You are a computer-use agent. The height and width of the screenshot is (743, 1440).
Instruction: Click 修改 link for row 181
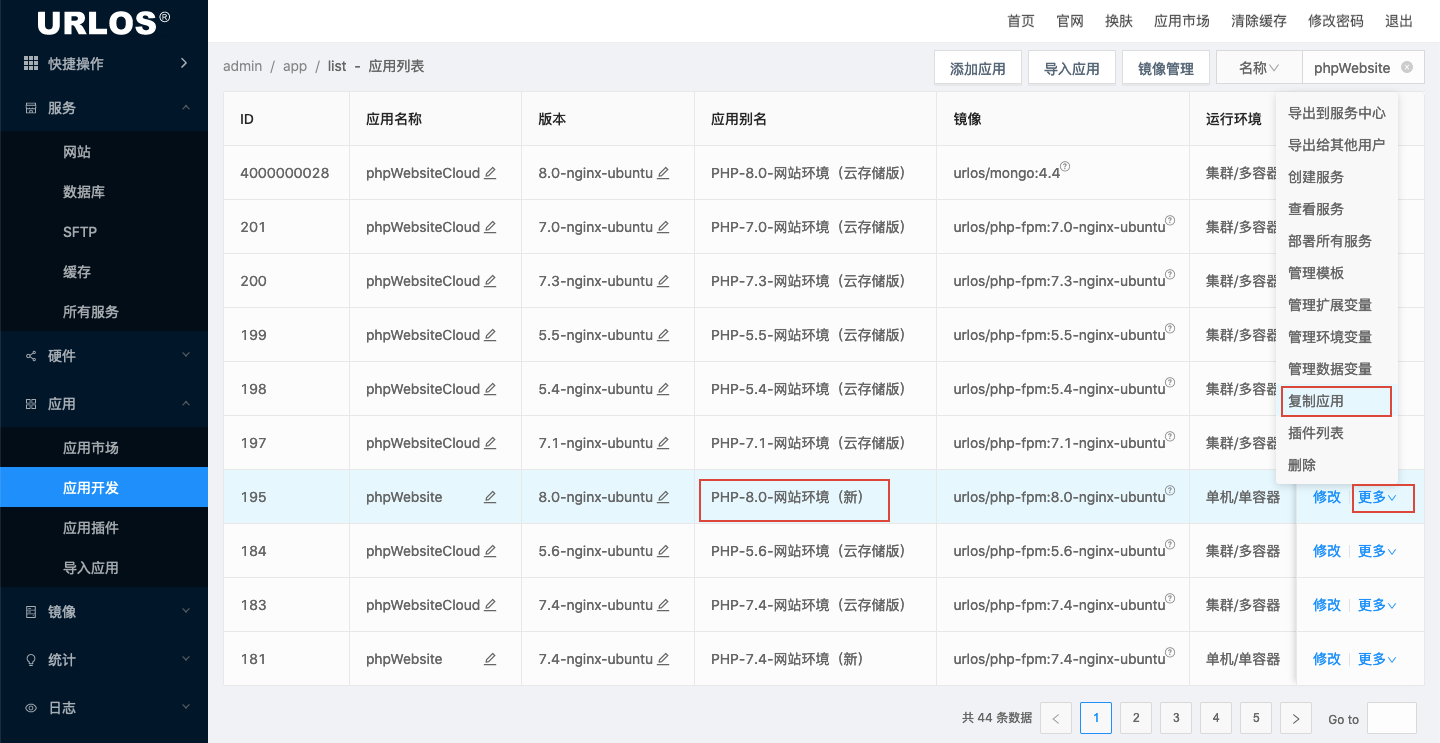point(1326,659)
